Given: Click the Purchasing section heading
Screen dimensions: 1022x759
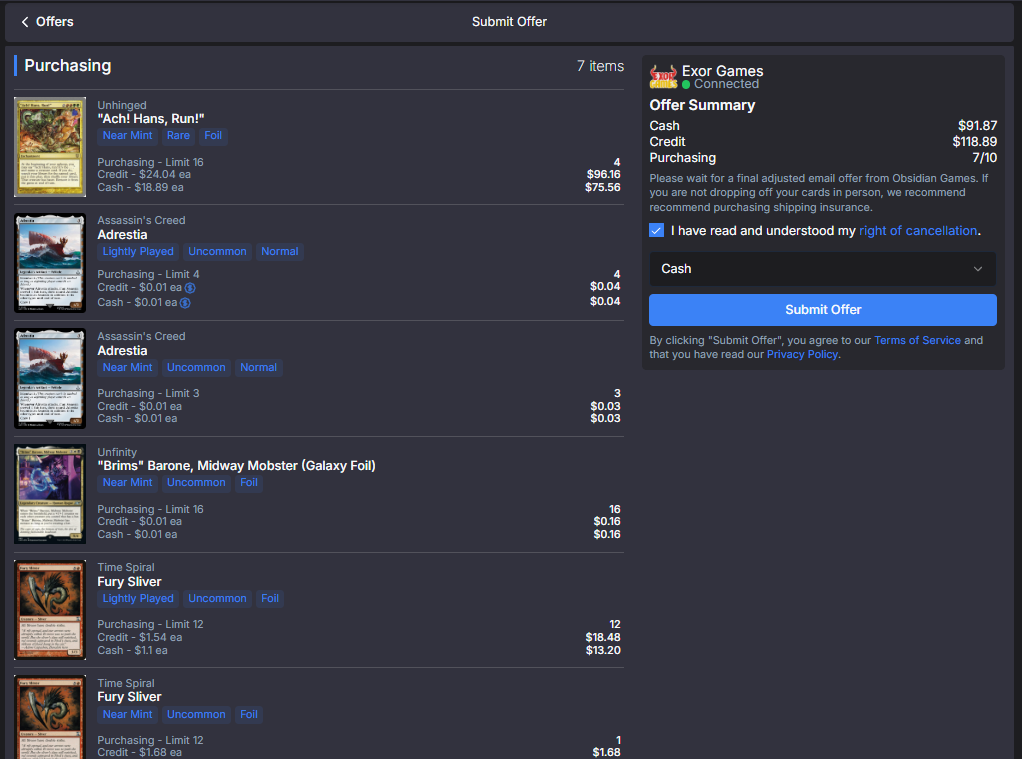Looking at the screenshot, I should (68, 65).
